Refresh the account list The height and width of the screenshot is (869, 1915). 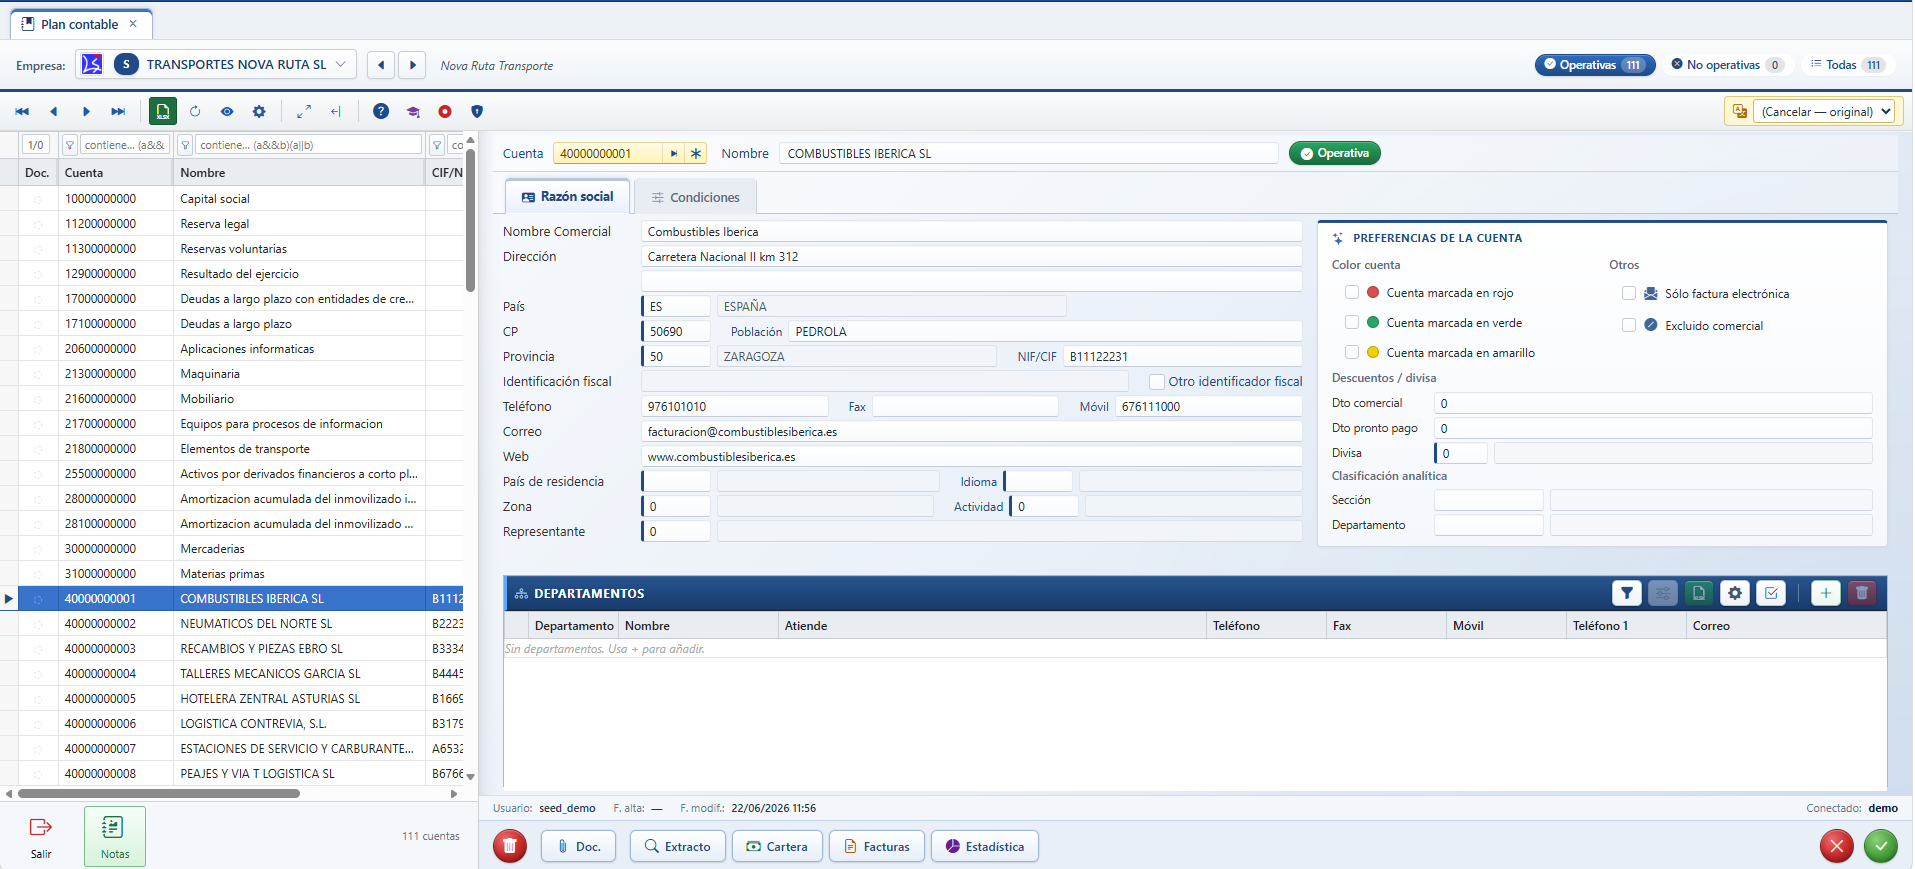195,112
